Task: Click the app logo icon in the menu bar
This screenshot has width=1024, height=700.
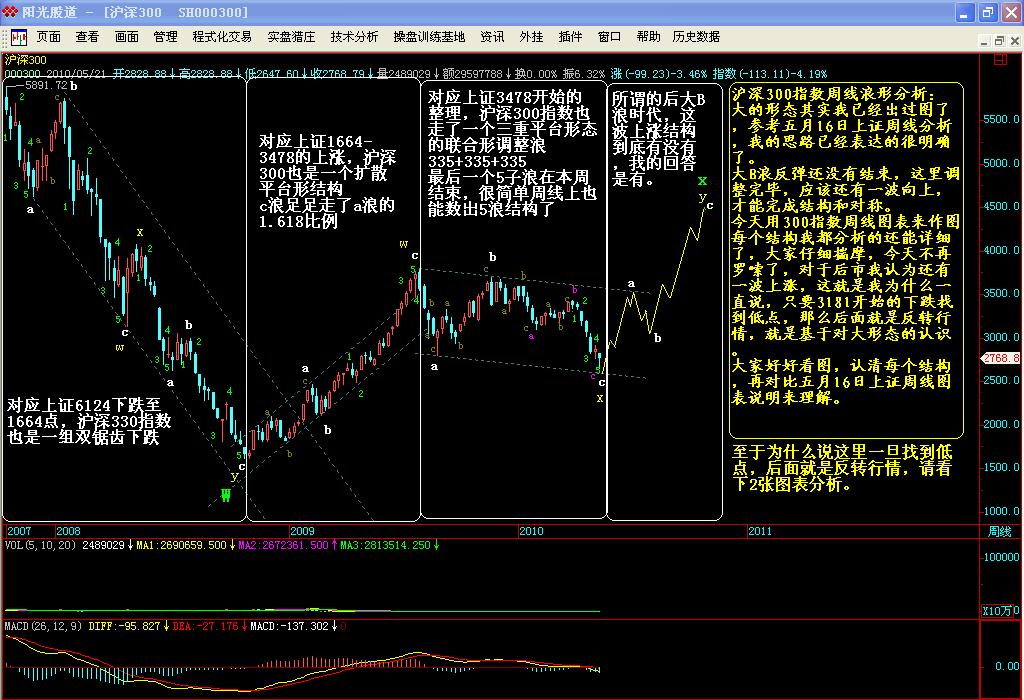Action: 18,37
